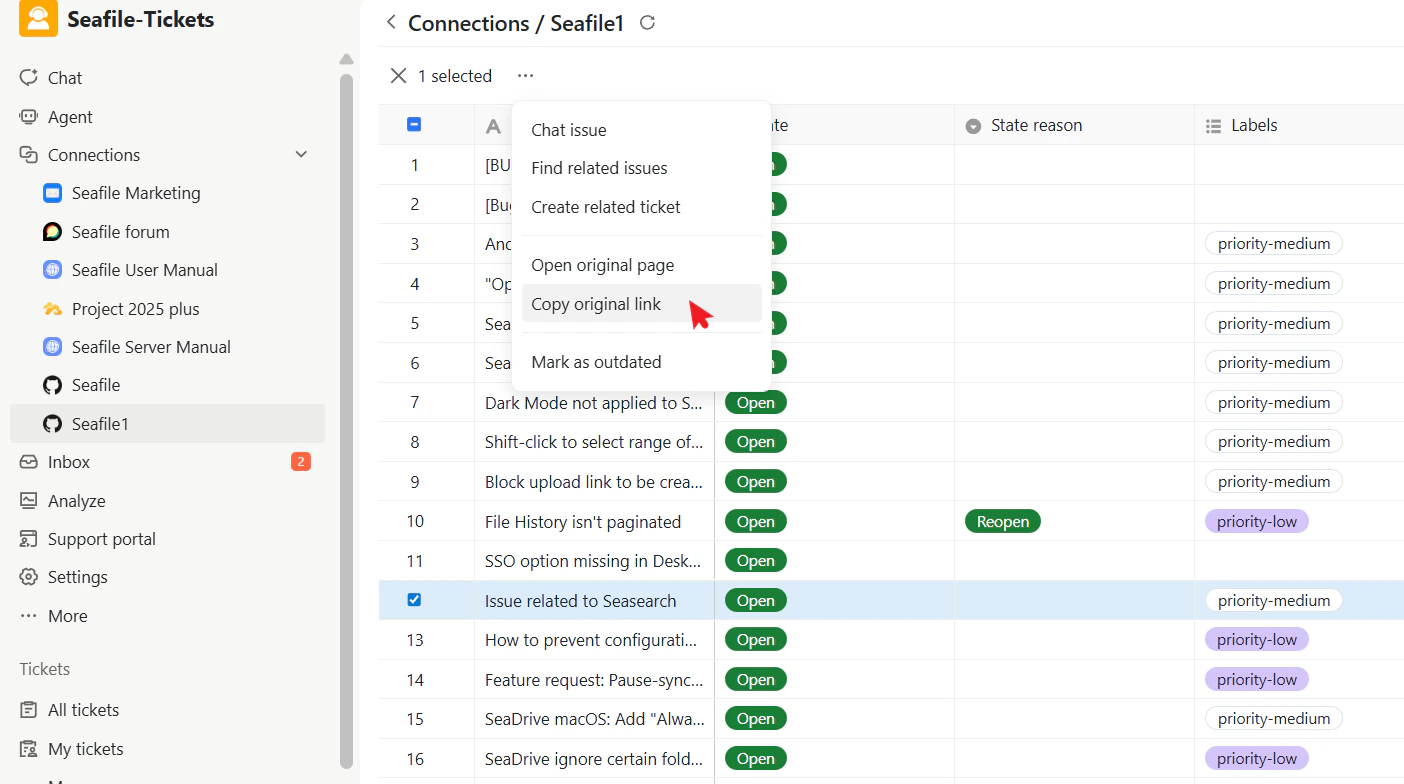Click the State reason column icon
This screenshot has width=1404, height=784.
click(x=973, y=126)
